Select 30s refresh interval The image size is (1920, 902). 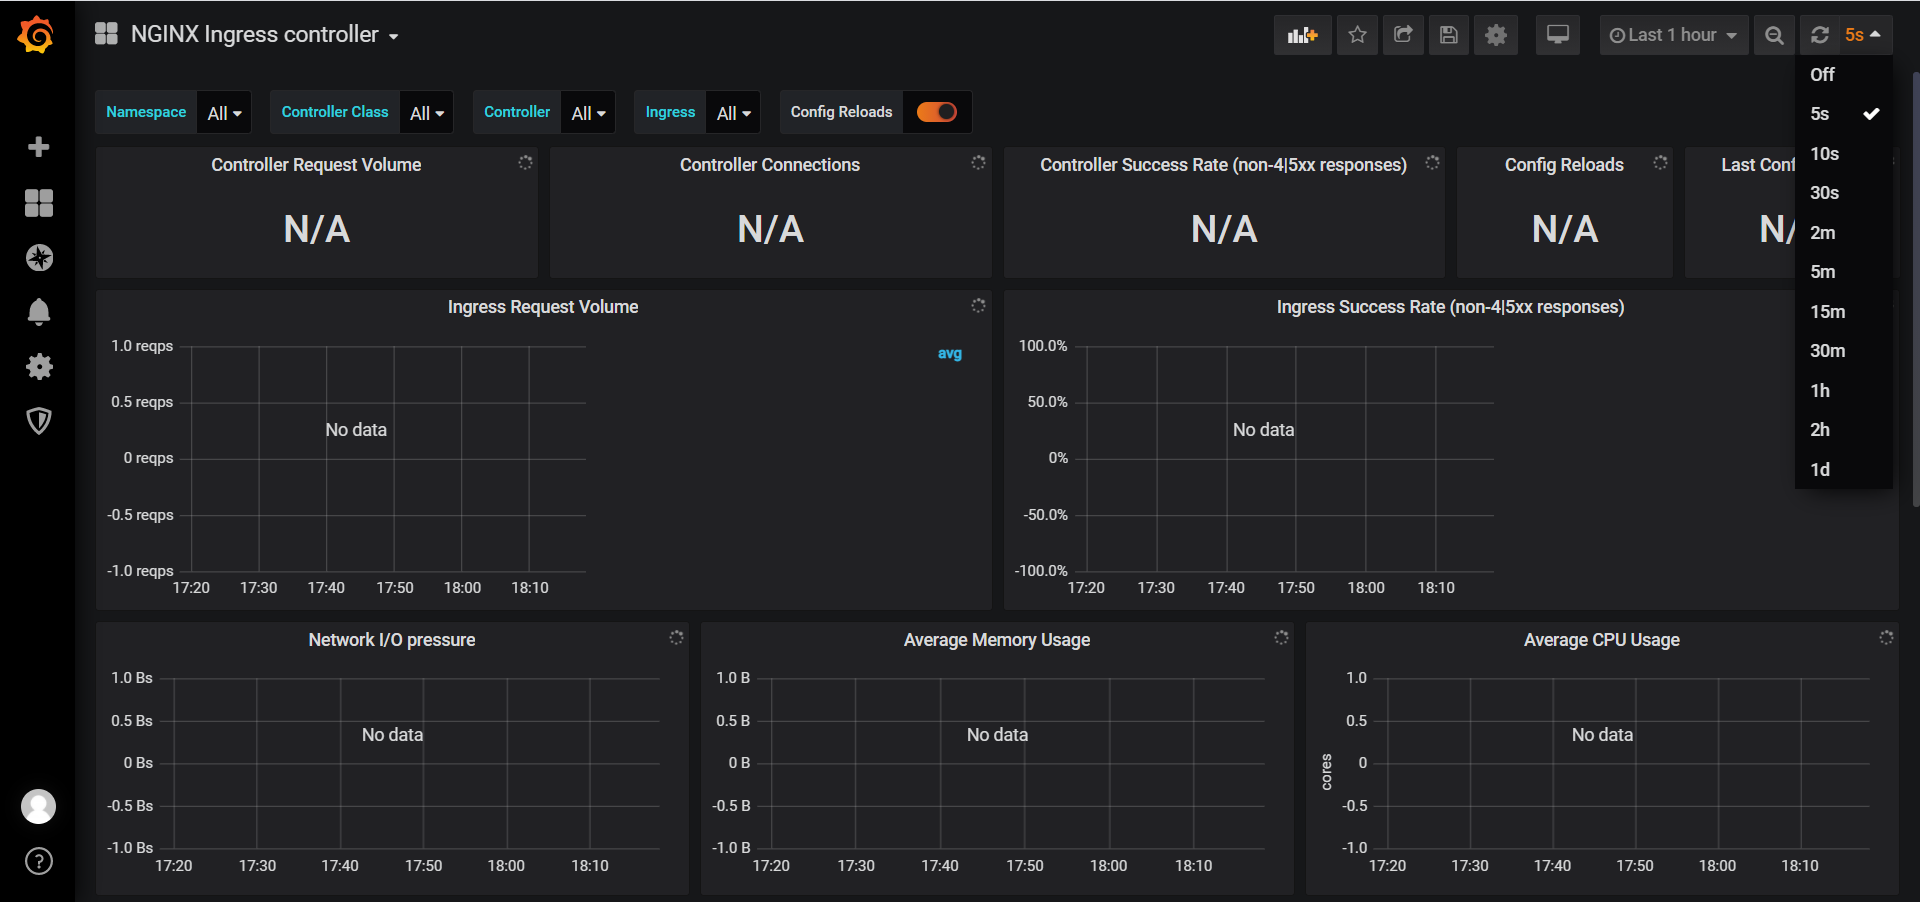pos(1844,193)
